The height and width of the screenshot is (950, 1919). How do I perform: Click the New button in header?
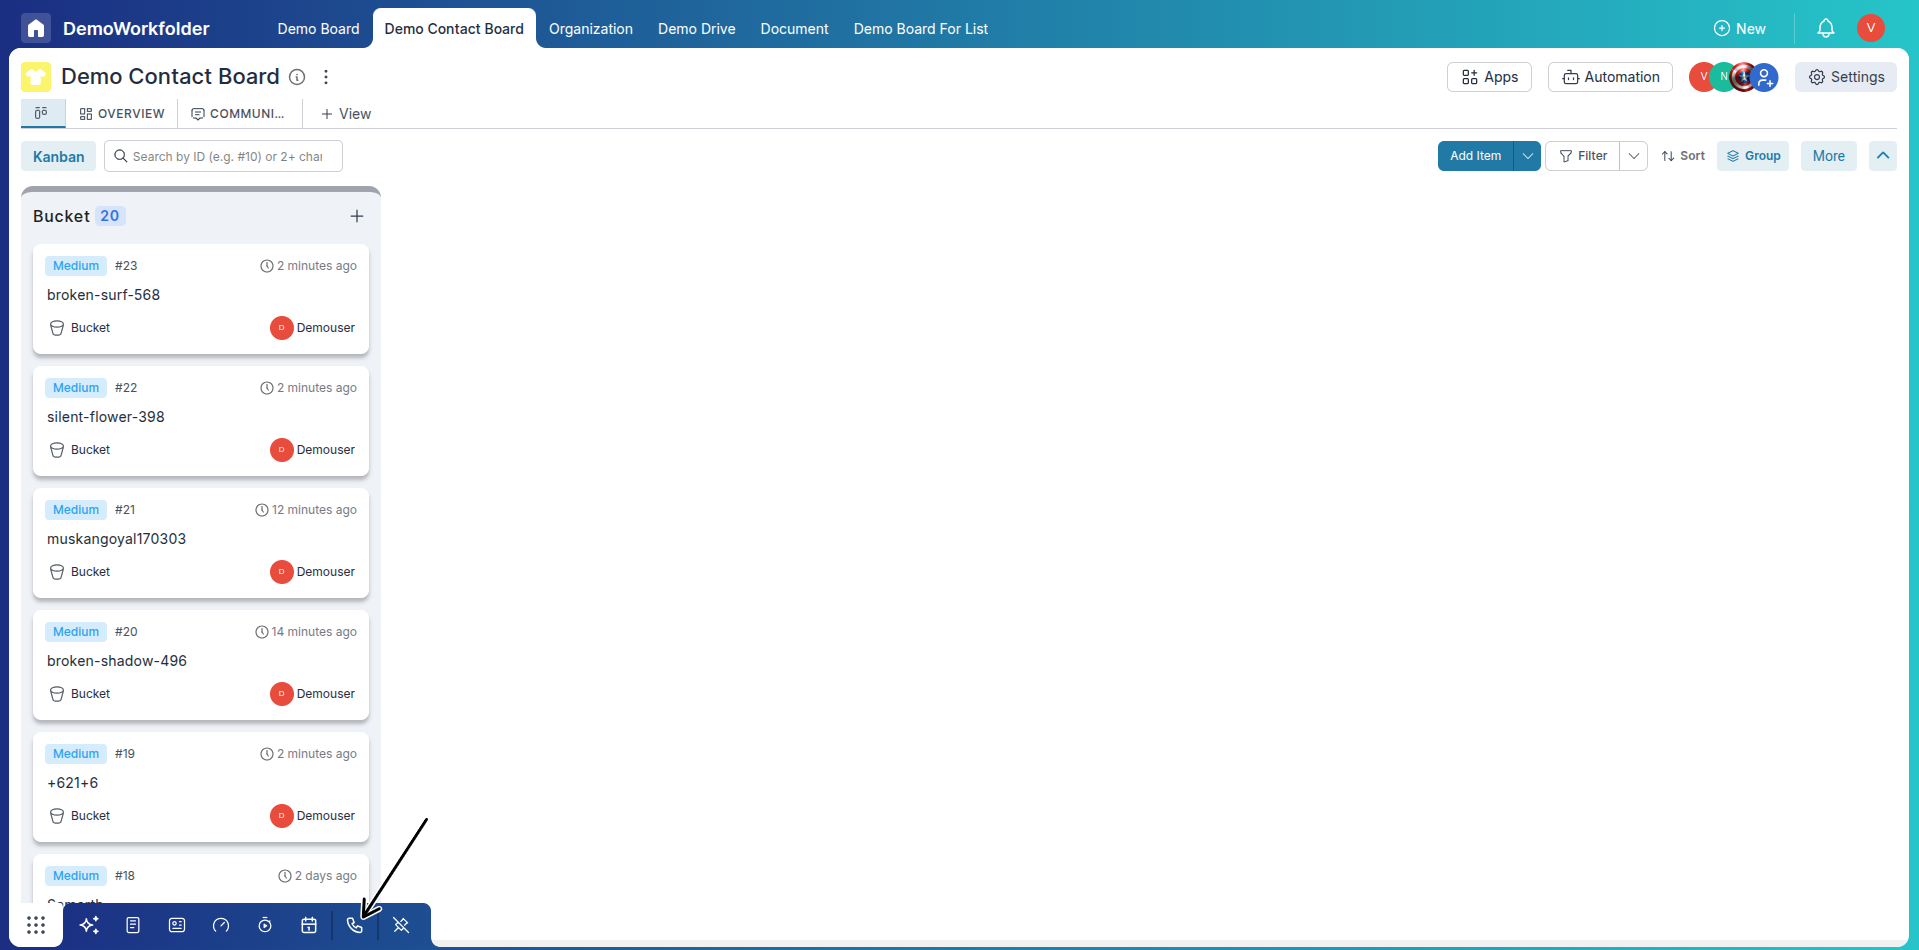1740,29
